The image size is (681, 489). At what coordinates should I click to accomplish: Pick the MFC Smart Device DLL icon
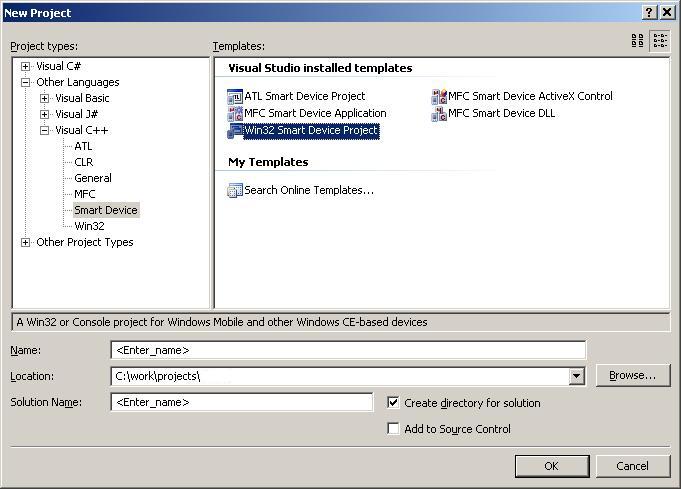coord(439,114)
